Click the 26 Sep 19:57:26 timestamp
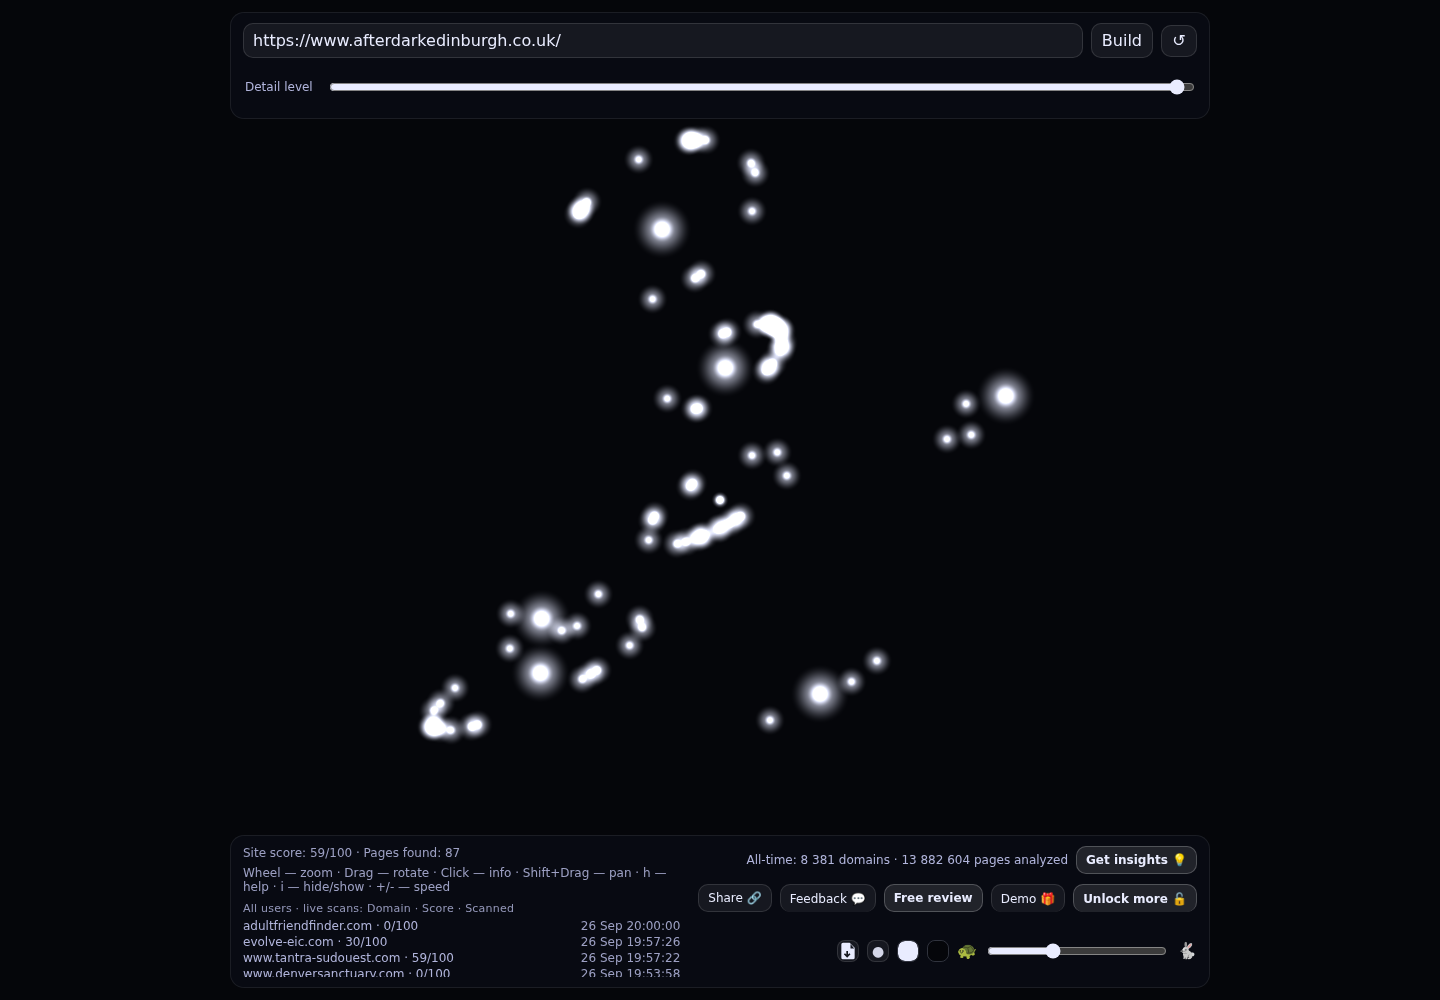The width and height of the screenshot is (1440, 1000). [630, 942]
